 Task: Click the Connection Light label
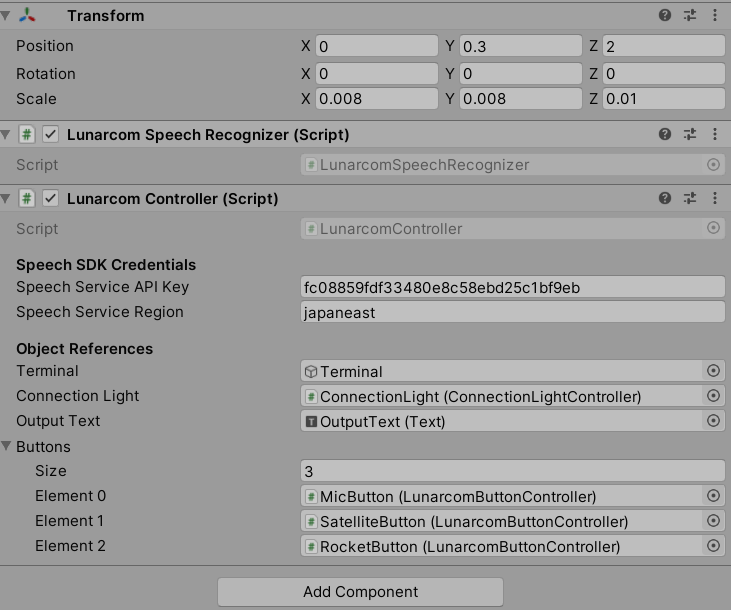[x=77, y=396]
